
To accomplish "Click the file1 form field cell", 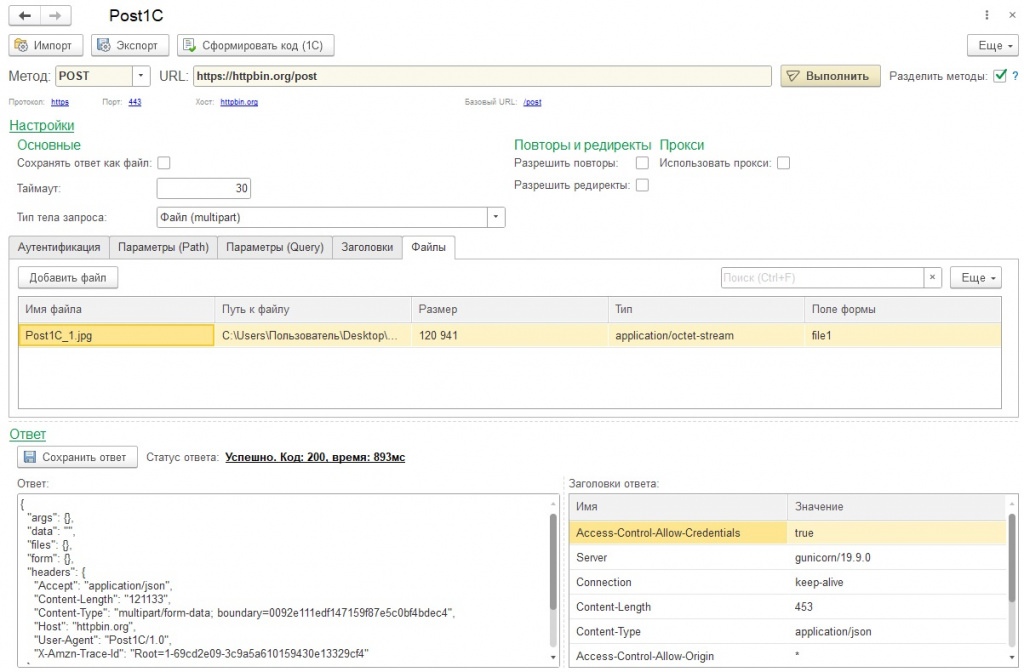I will [903, 336].
